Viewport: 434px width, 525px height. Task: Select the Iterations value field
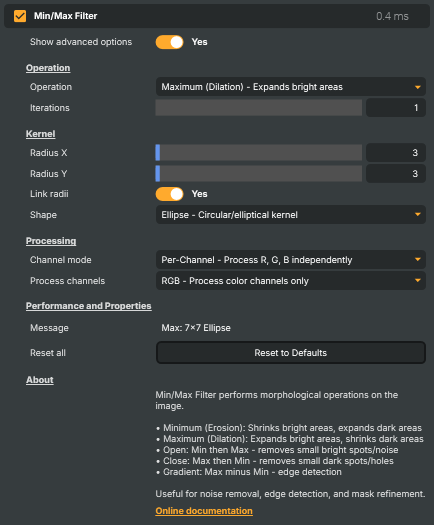click(x=396, y=108)
